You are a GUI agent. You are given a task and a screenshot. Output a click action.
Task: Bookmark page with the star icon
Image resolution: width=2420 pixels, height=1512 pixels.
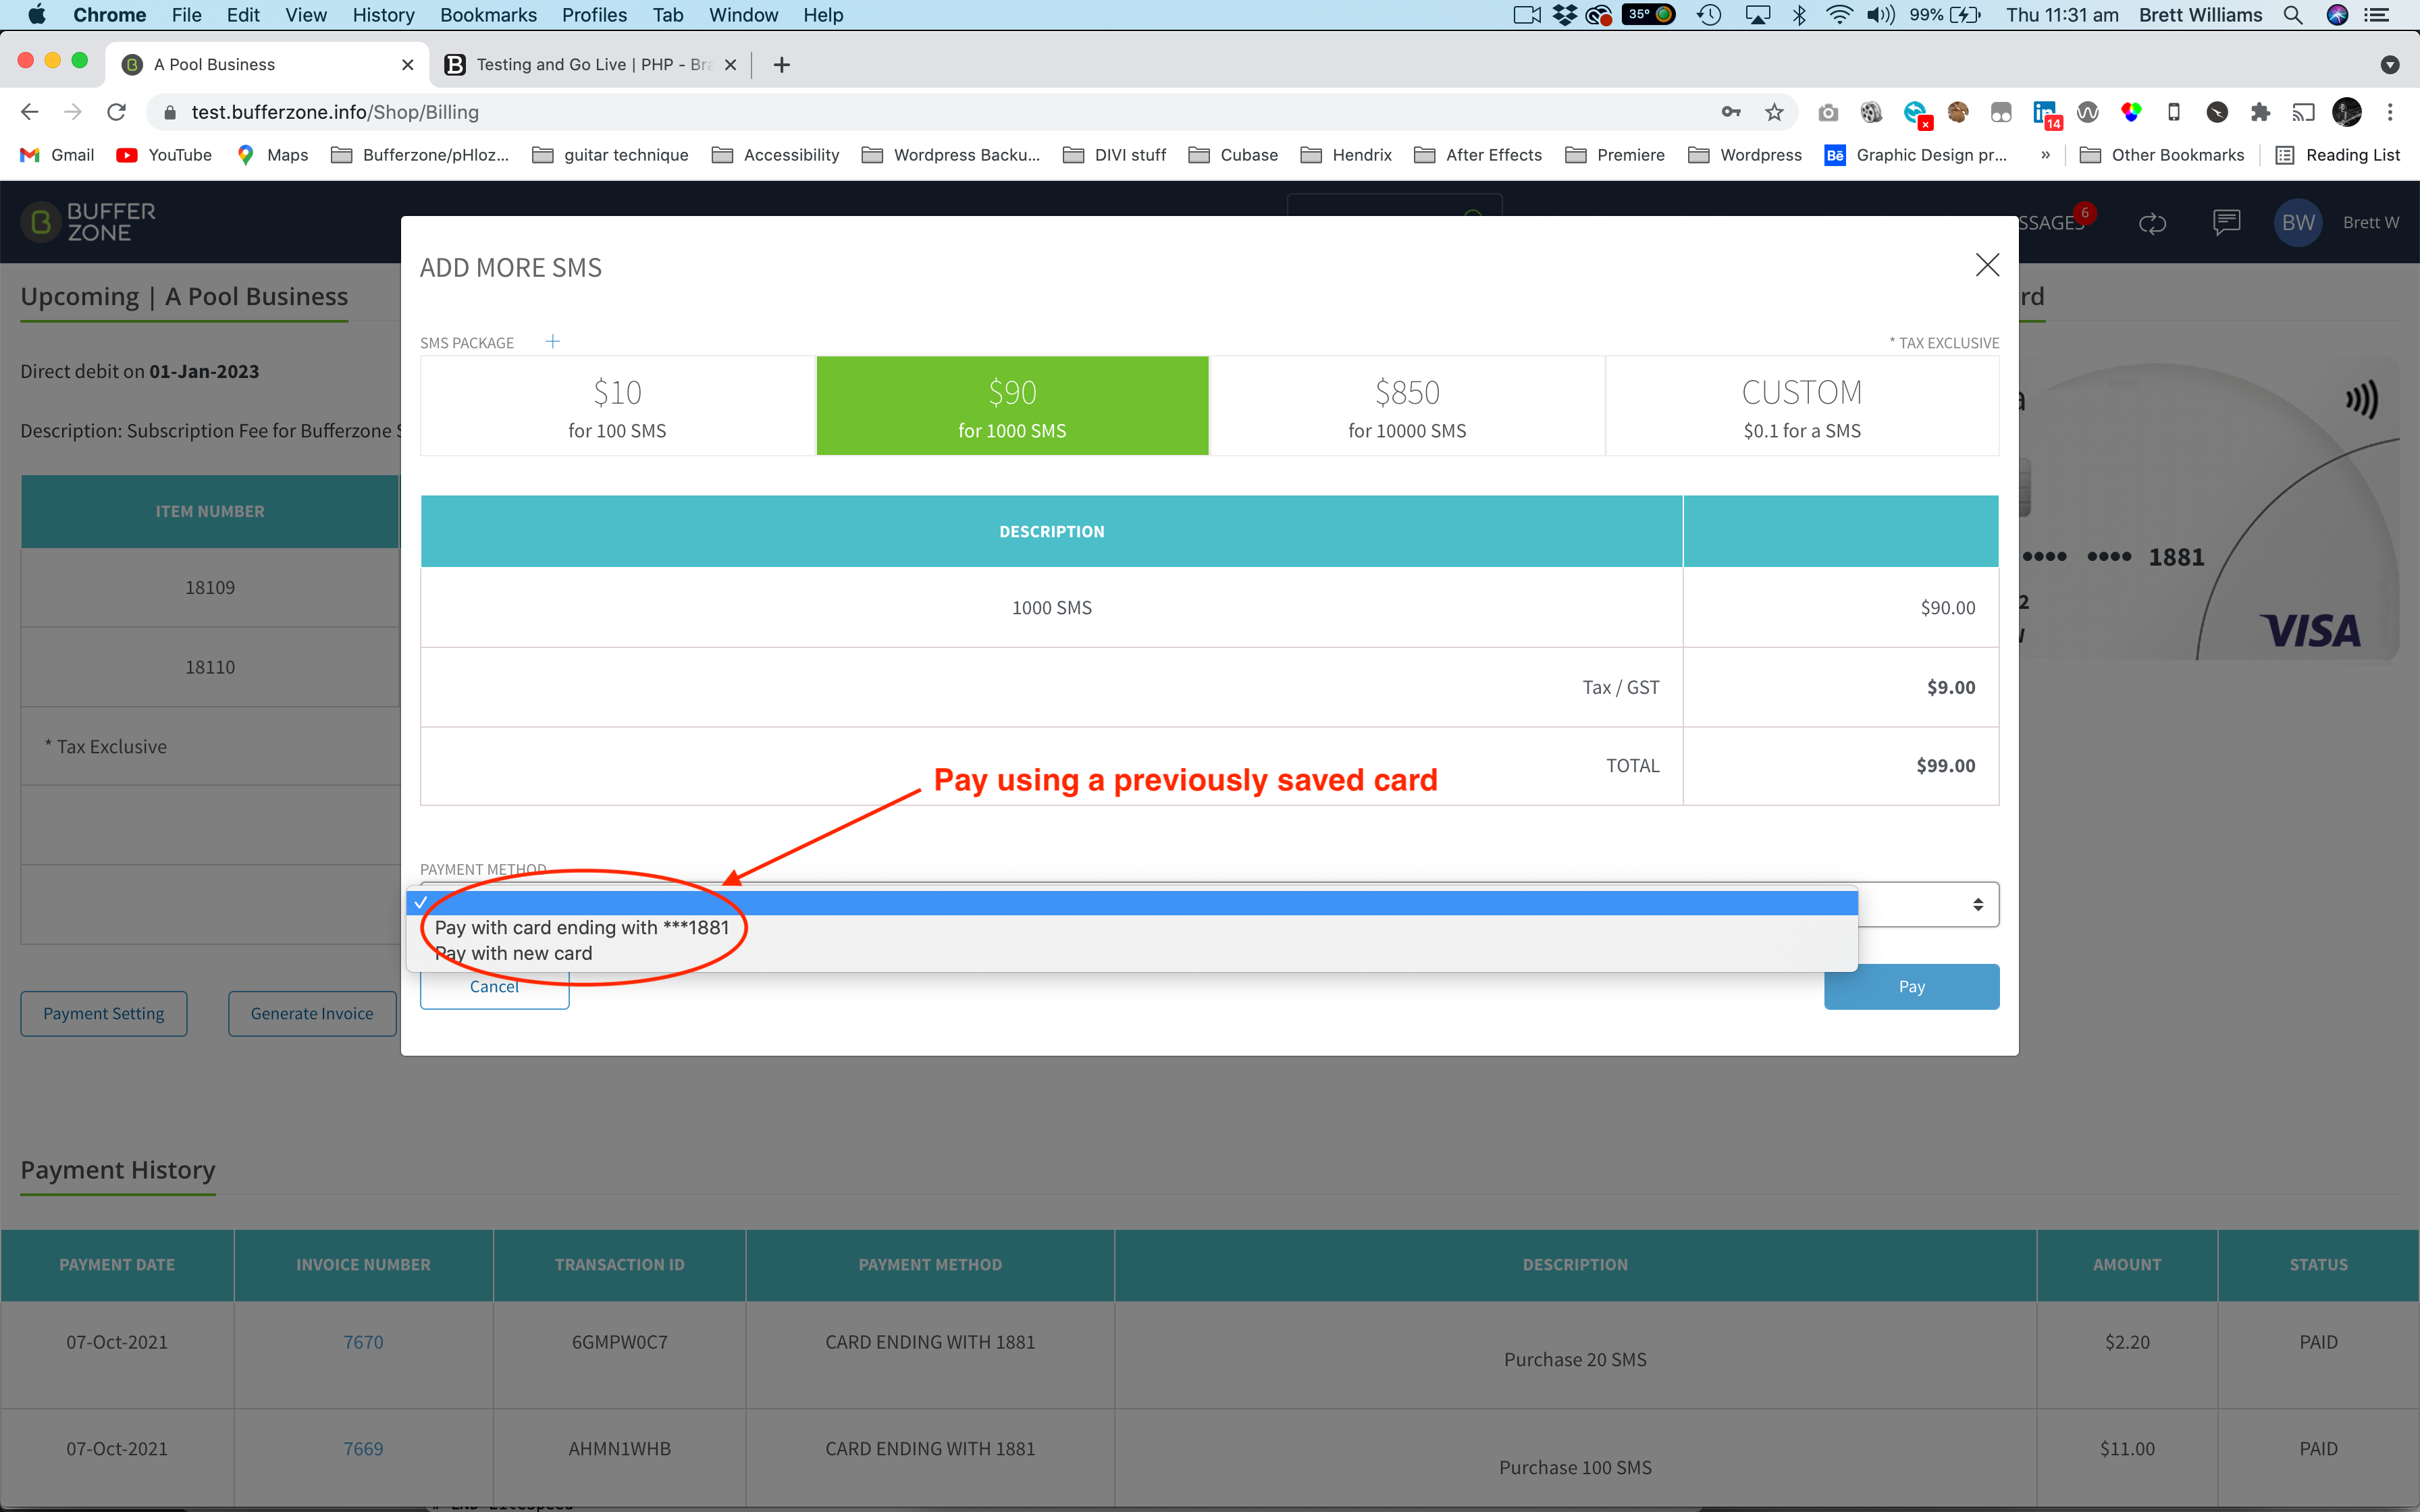1774,112
